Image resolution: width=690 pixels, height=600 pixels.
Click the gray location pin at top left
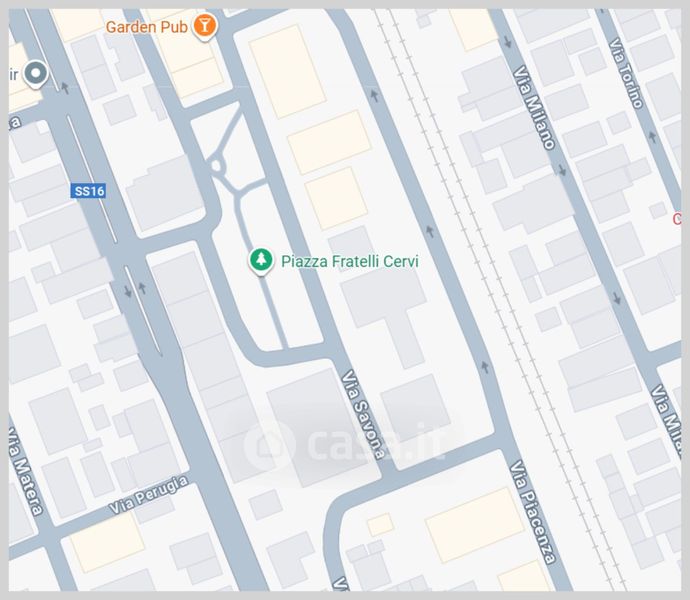click(36, 74)
